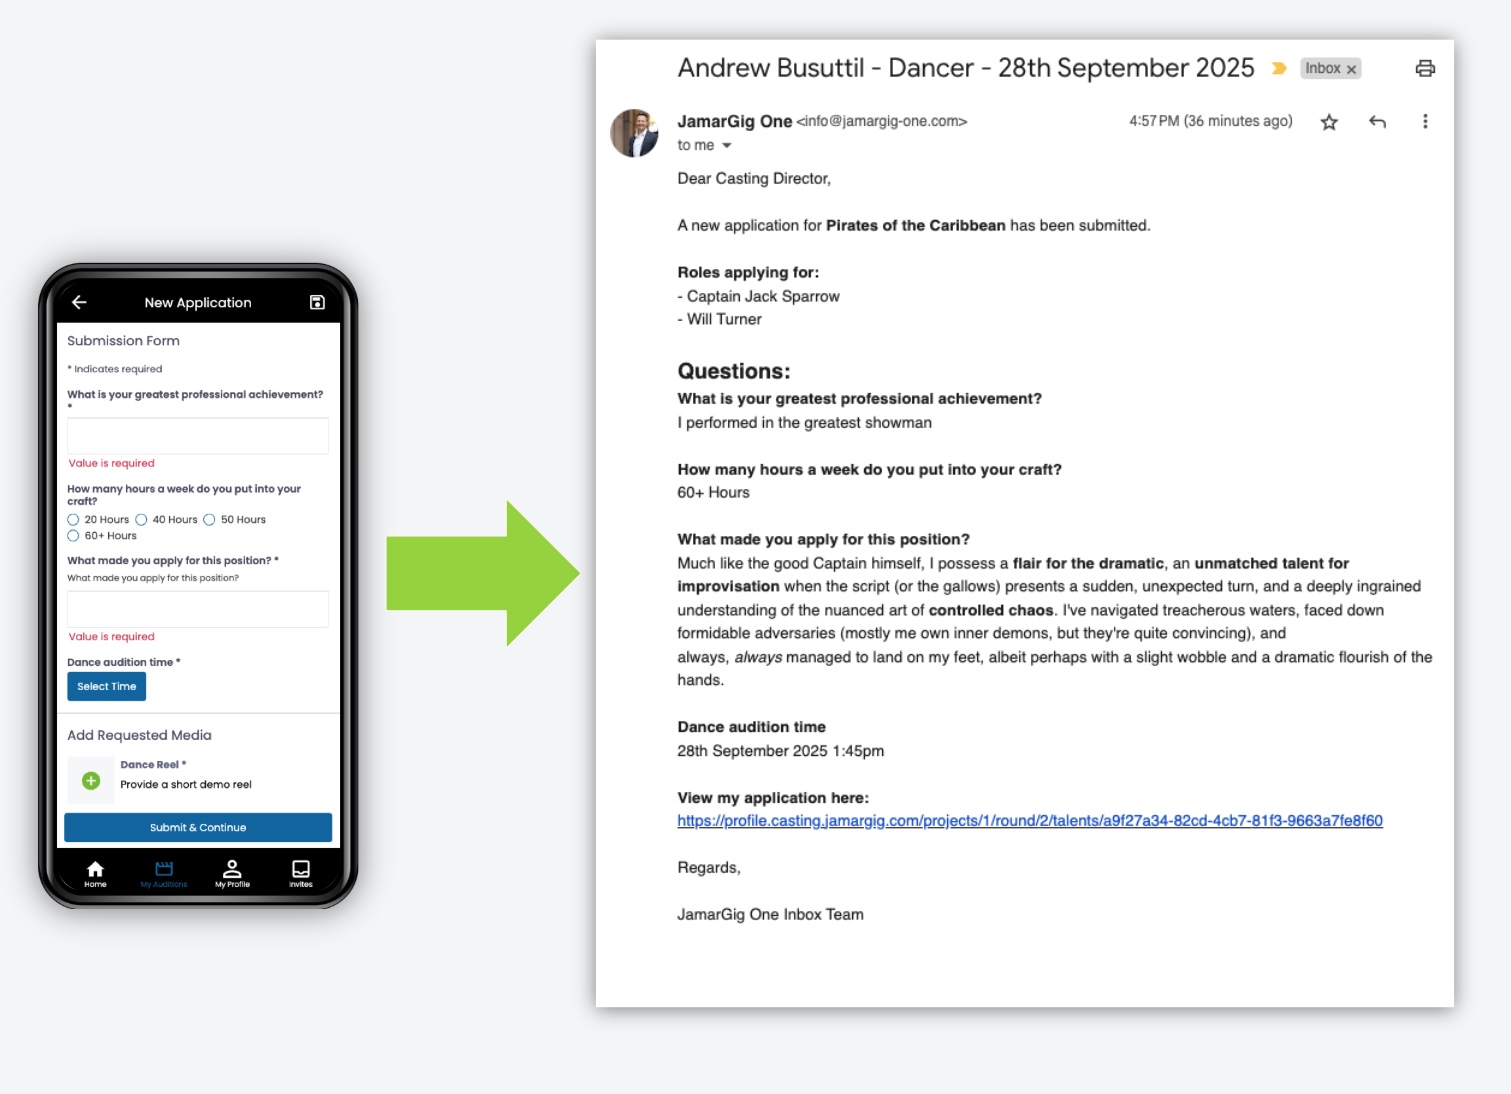This screenshot has height=1094, width=1511.
Task: Print the email using the printer icon
Action: [x=1425, y=68]
